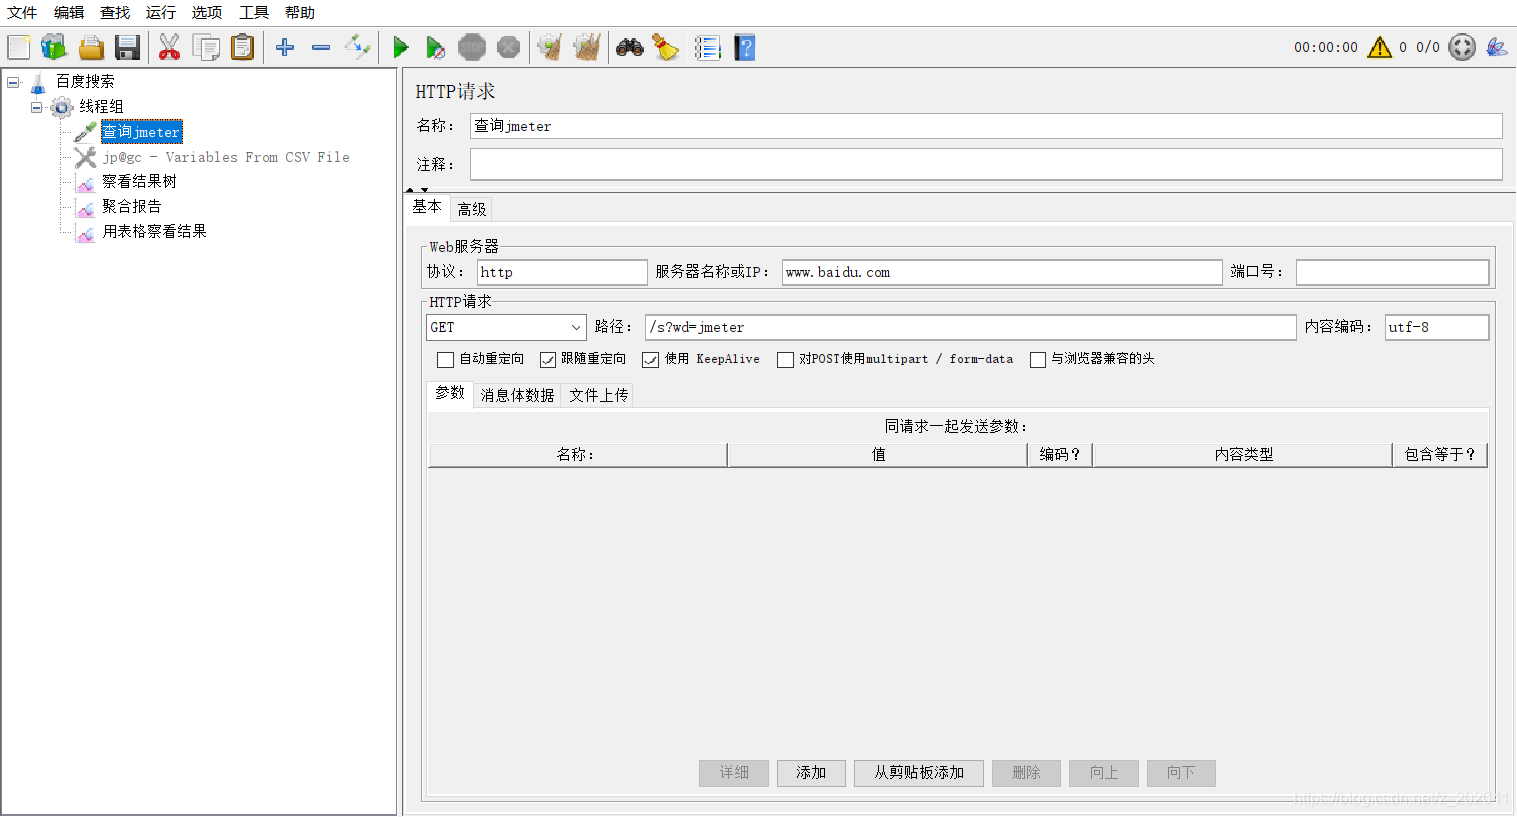
Task: Cut with the scissors icon
Action: (169, 47)
